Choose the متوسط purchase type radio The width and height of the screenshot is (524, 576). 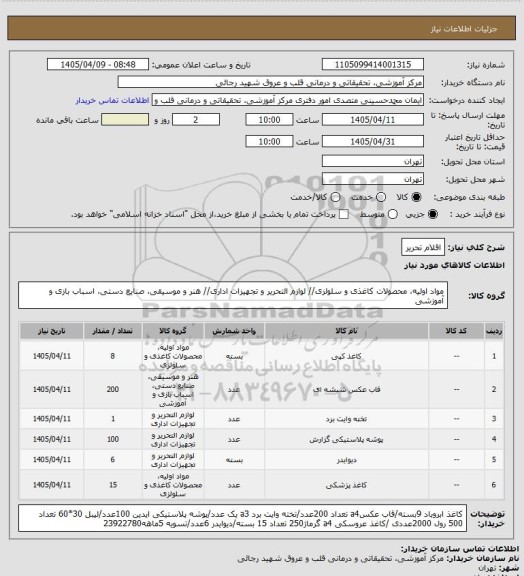click(393, 214)
